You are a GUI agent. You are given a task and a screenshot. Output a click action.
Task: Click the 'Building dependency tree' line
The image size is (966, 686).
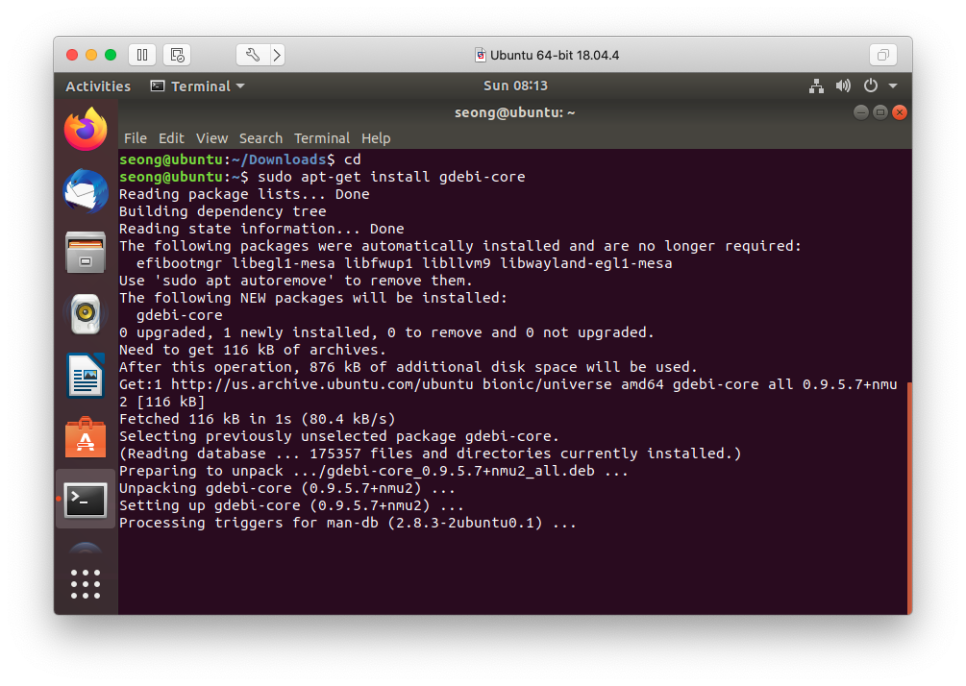point(222,211)
